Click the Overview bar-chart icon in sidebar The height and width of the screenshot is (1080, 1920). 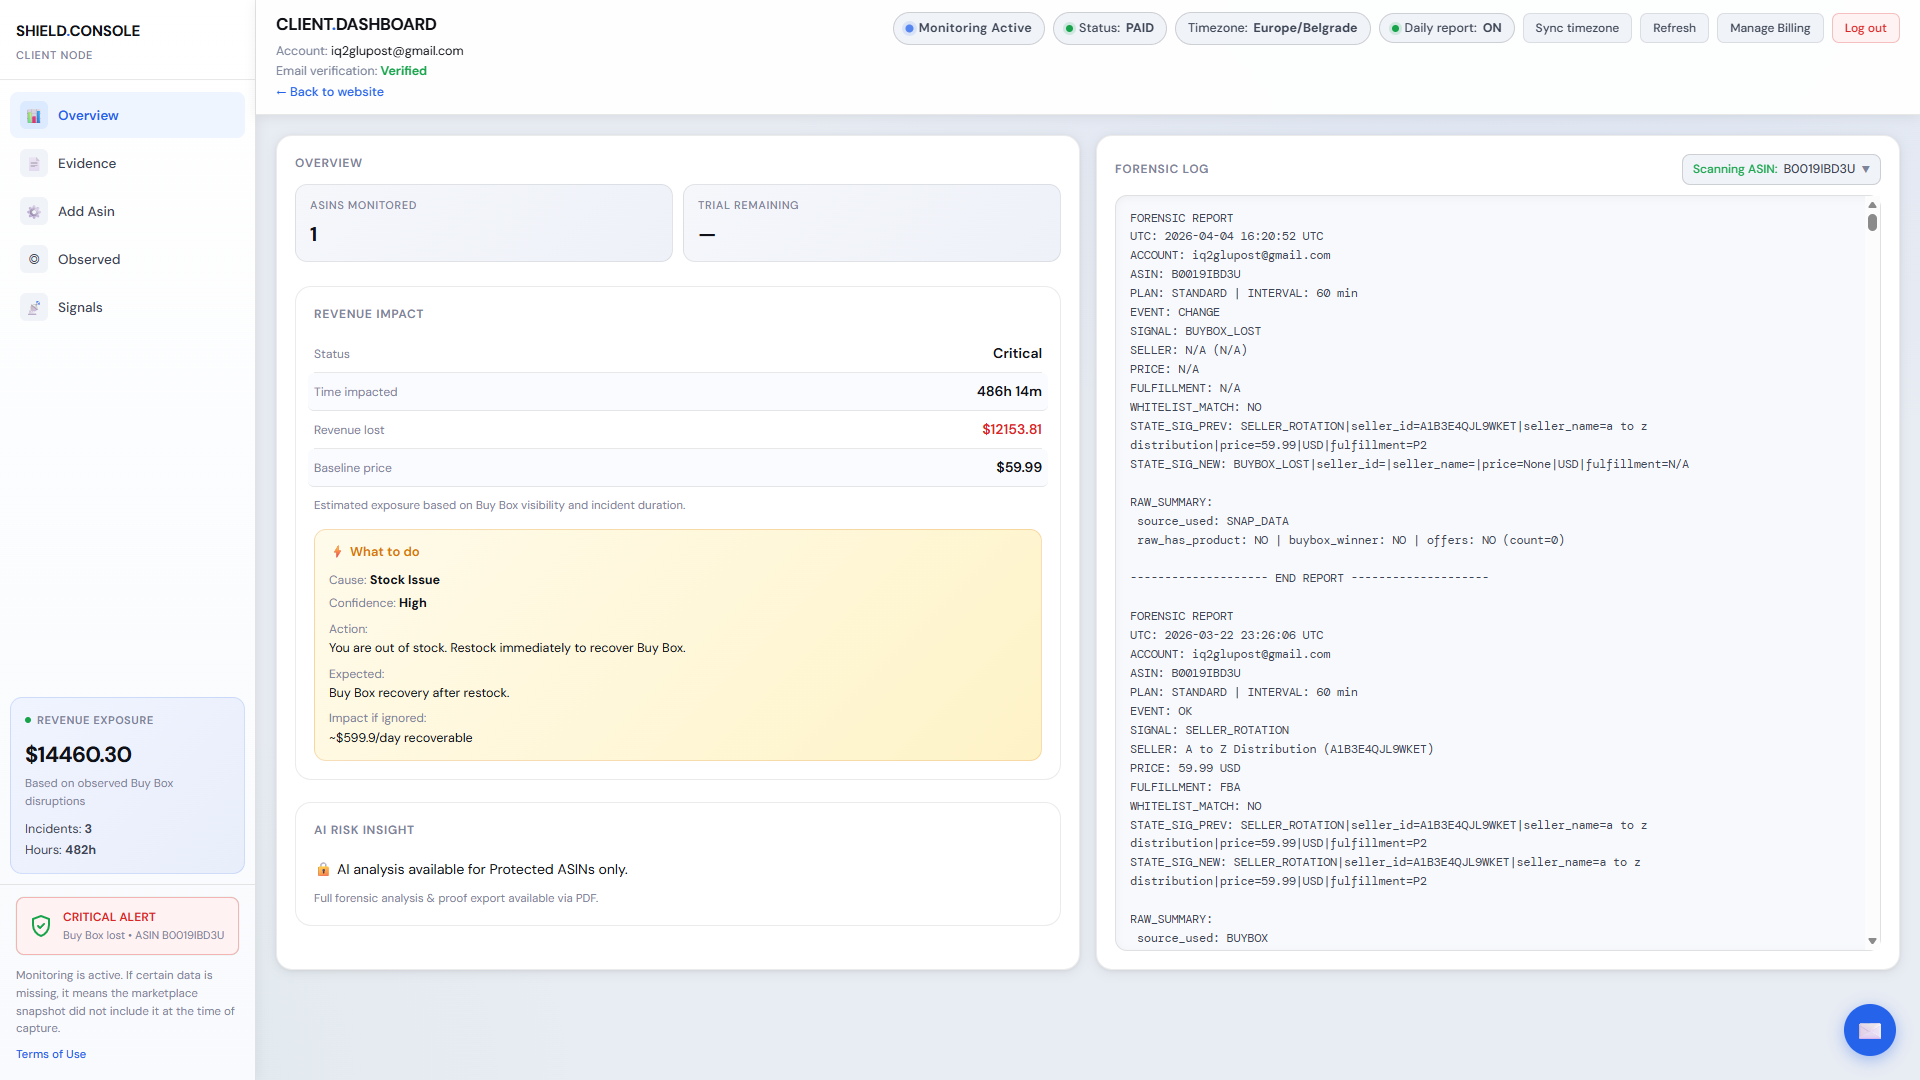point(34,116)
